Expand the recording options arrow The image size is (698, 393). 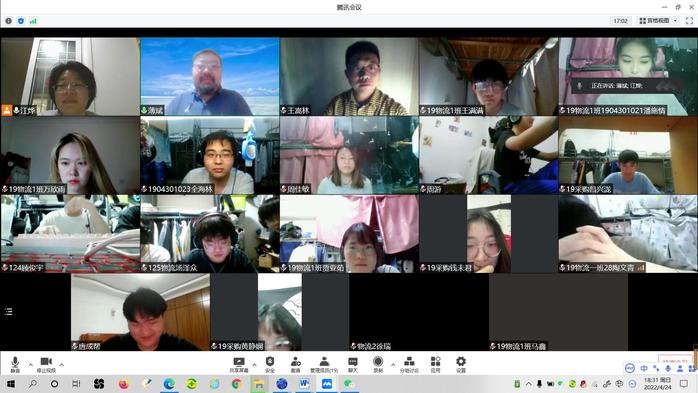(x=393, y=365)
